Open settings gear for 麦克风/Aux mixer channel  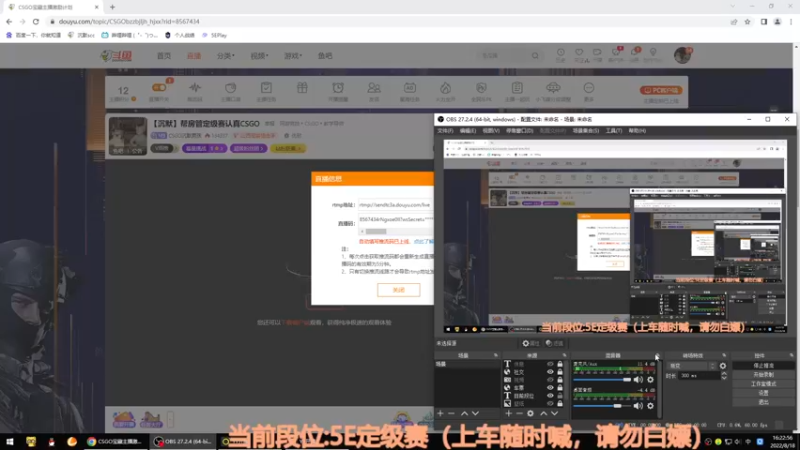point(651,380)
